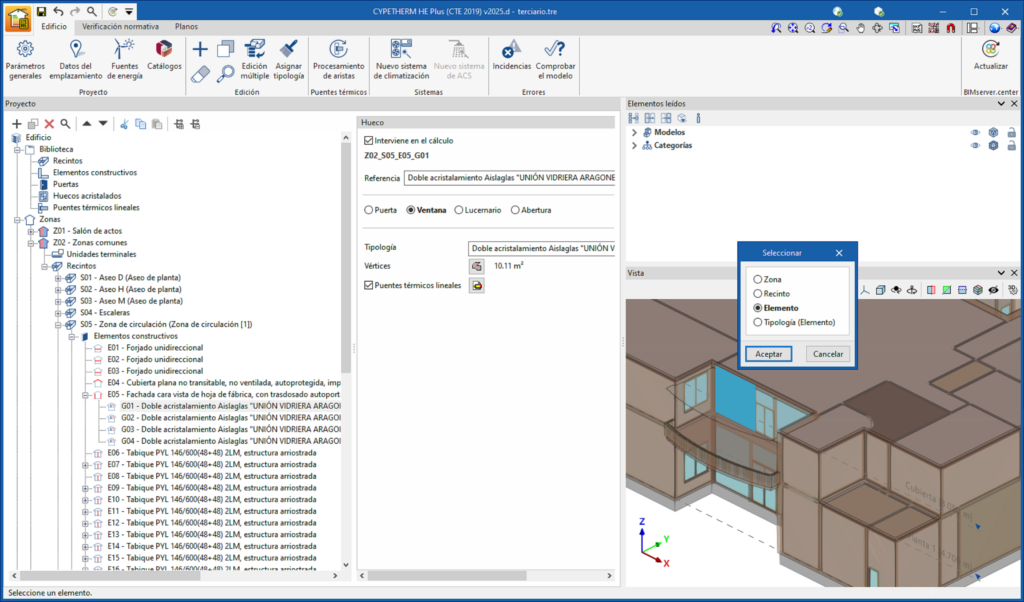Choose the Lucernario radio button
Screen dimensions: 1024x602
(x=459, y=210)
